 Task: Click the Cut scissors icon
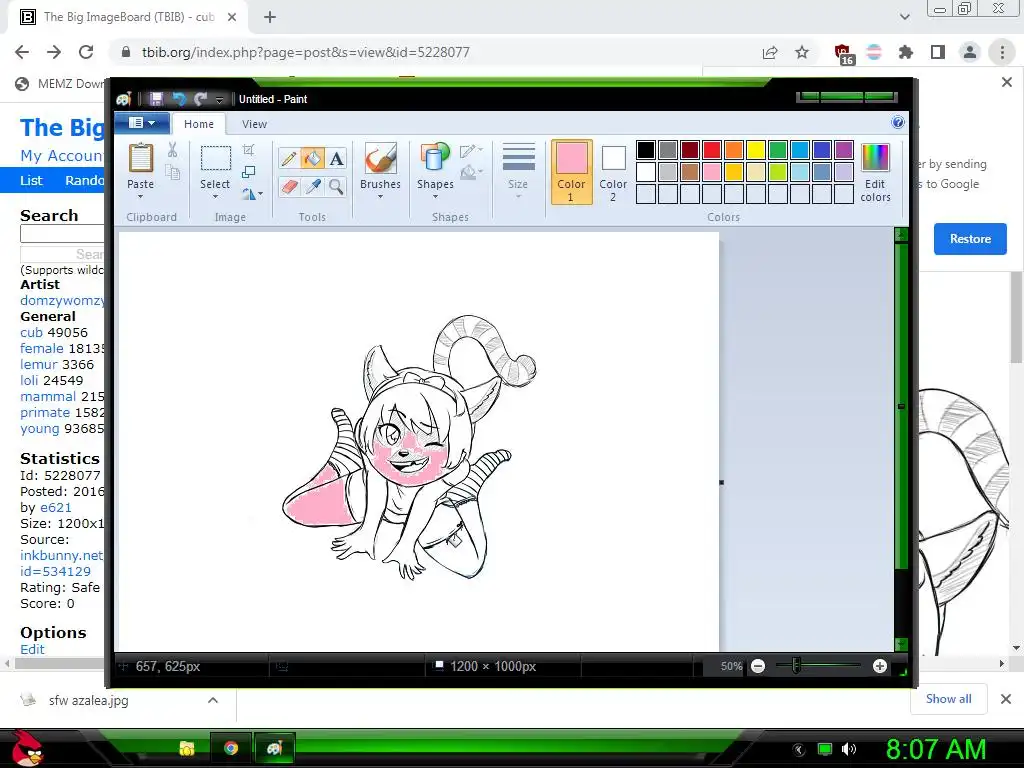point(172,150)
